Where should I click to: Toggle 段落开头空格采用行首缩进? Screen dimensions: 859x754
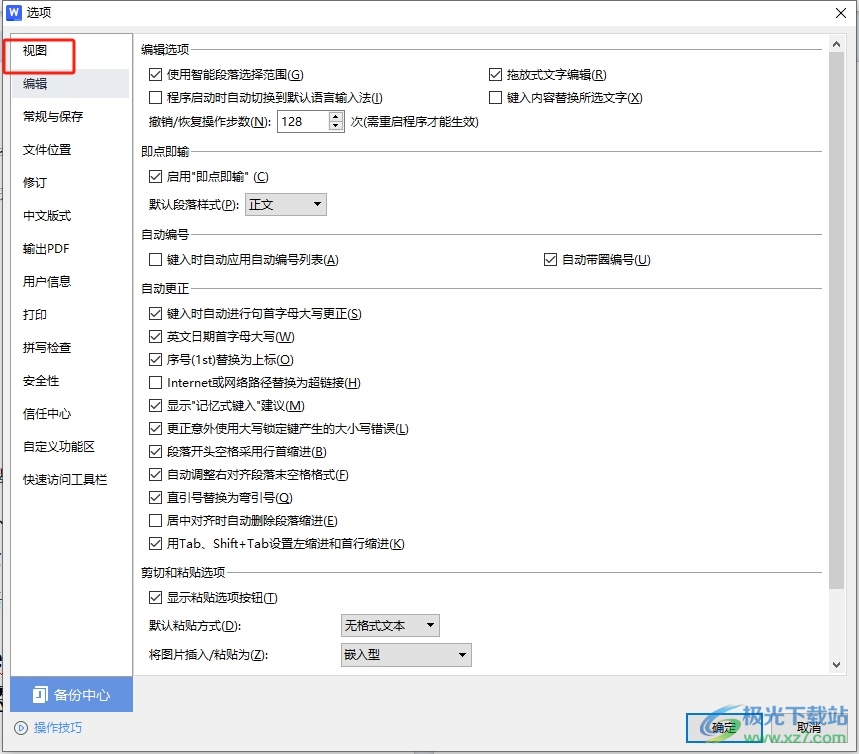(156, 452)
